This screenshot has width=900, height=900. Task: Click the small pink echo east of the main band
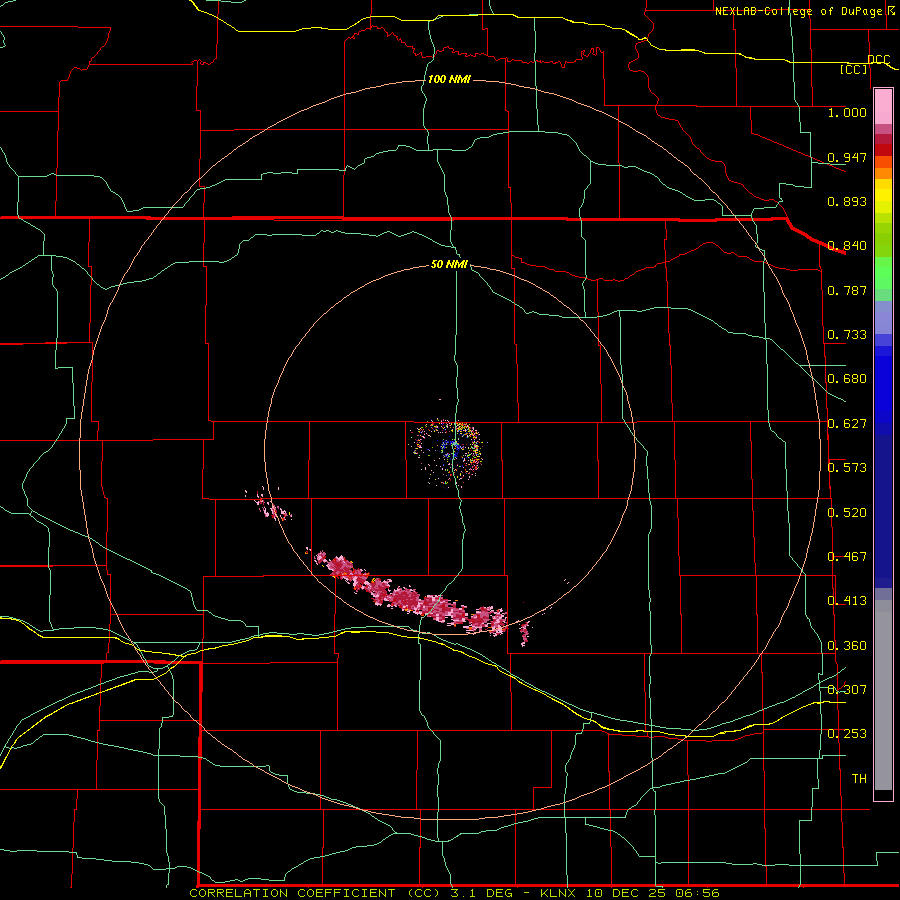pos(525,633)
